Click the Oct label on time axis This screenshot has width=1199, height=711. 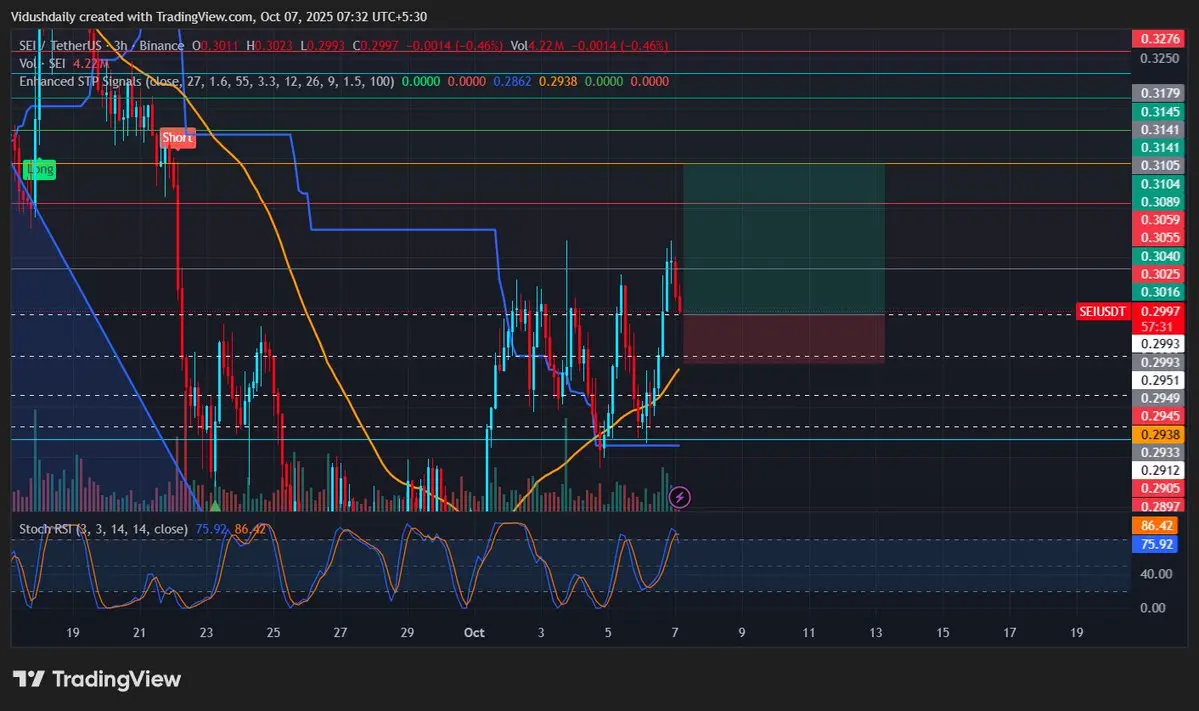pyautogui.click(x=474, y=632)
